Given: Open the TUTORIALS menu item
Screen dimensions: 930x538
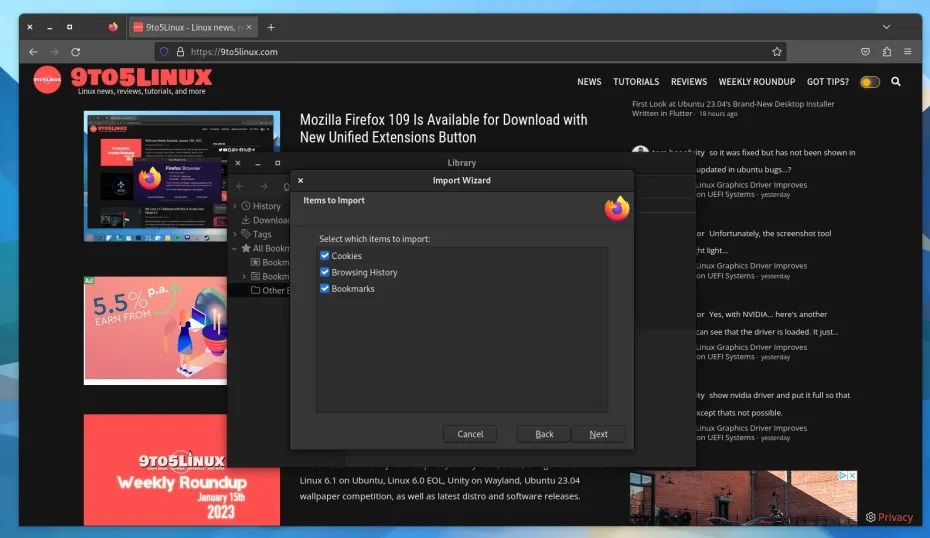Looking at the screenshot, I should point(636,82).
